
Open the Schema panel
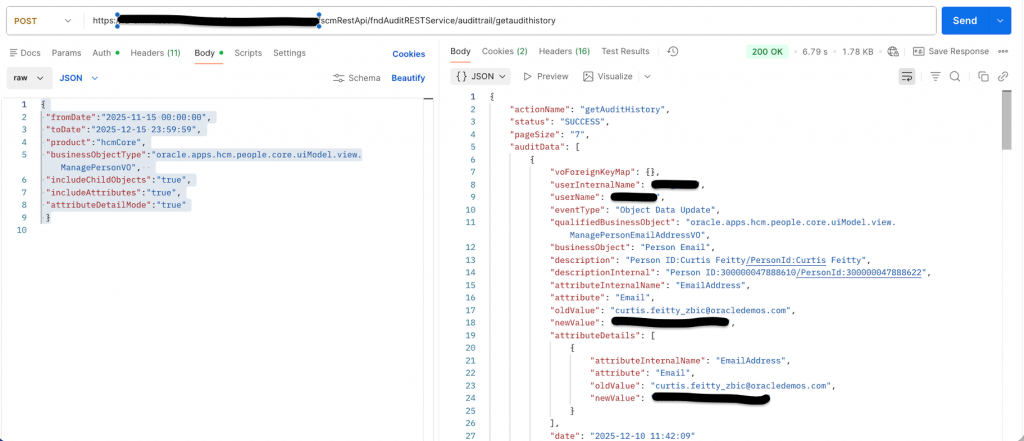(x=357, y=77)
